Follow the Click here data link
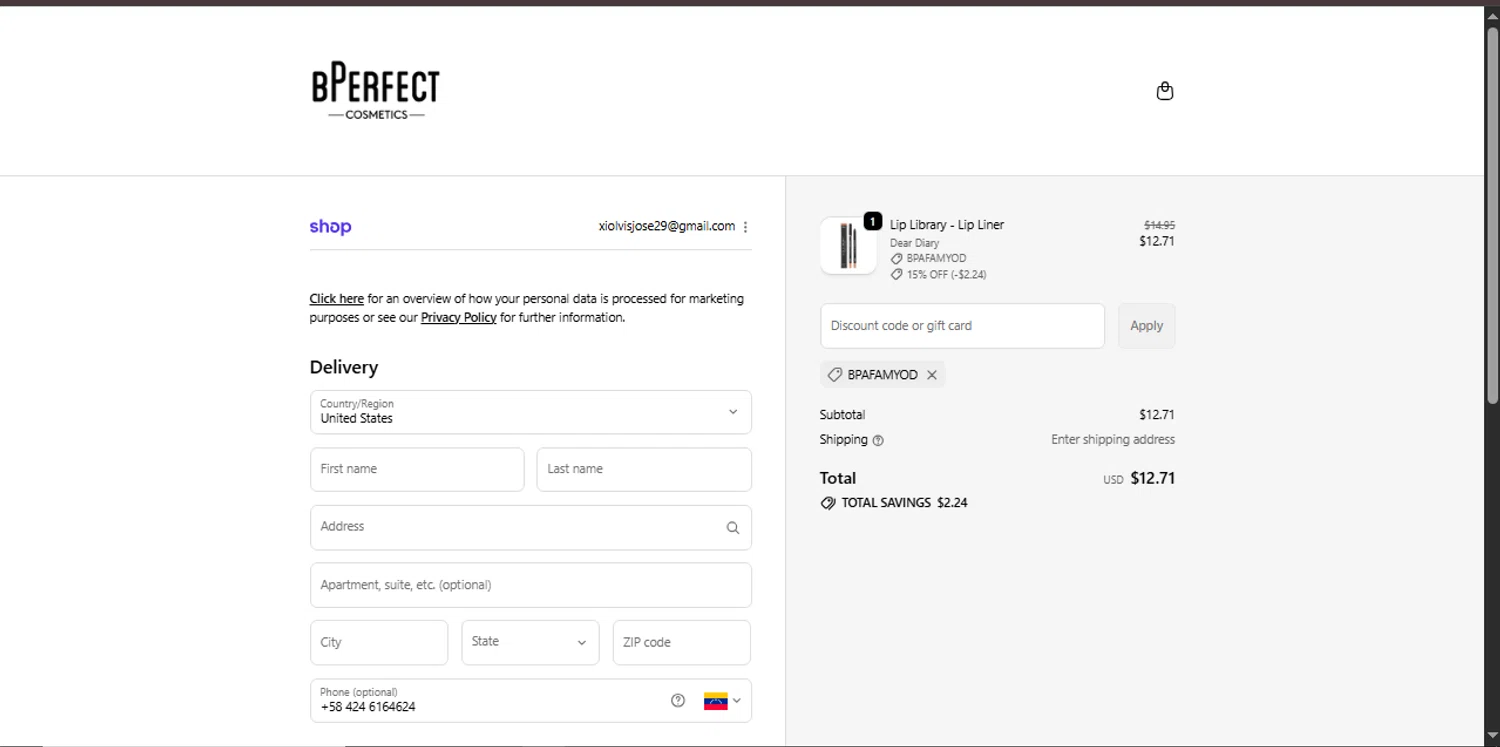The image size is (1500, 747). [336, 299]
